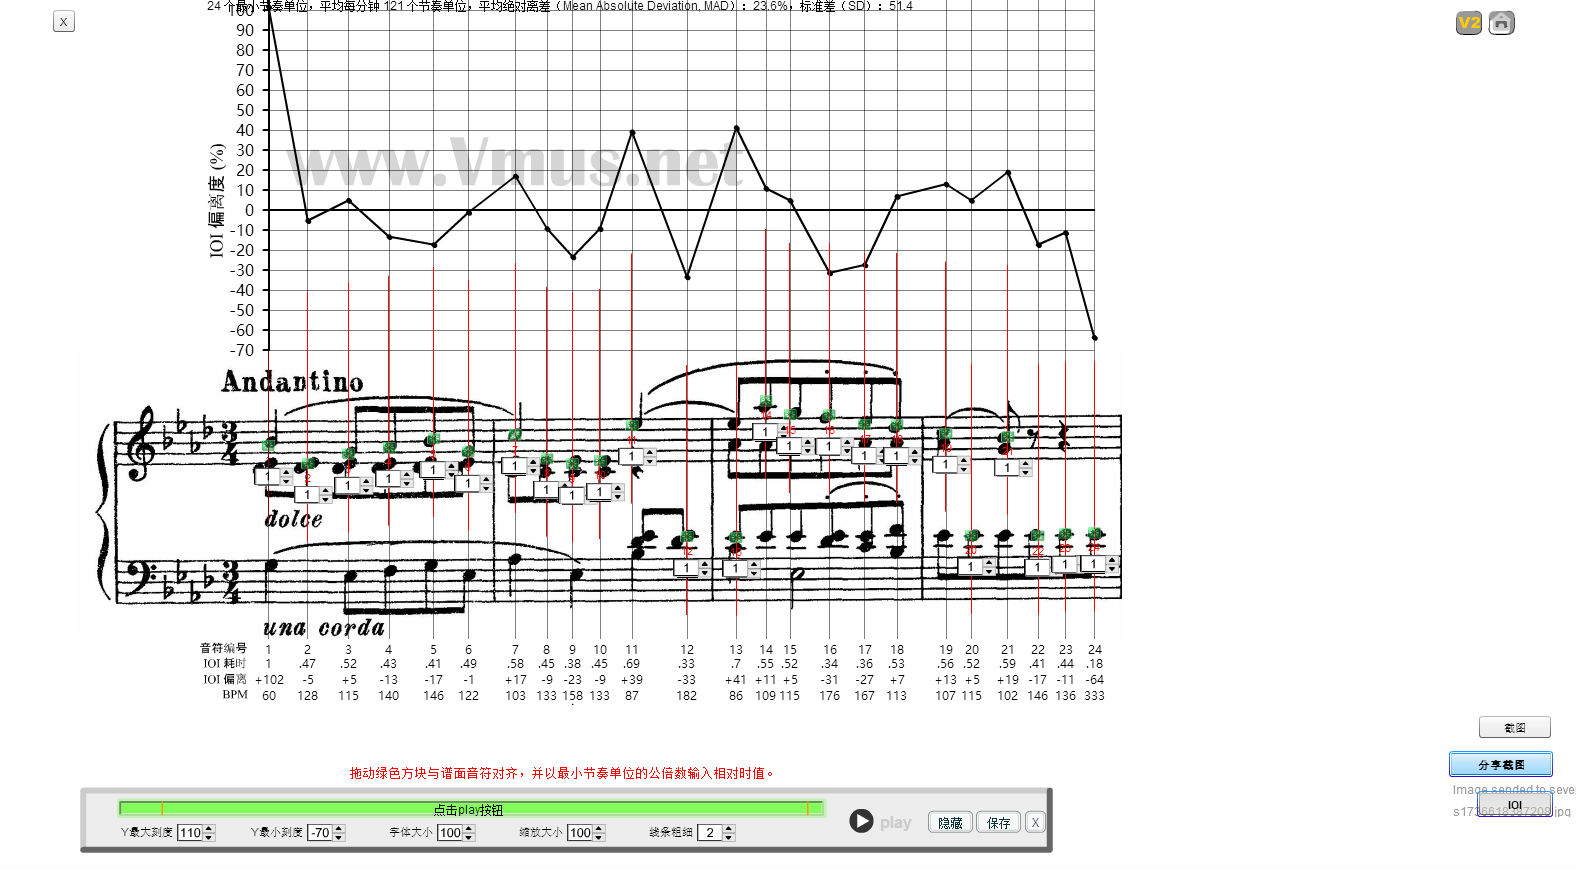Click the Y最大刻度 value field

coord(190,832)
